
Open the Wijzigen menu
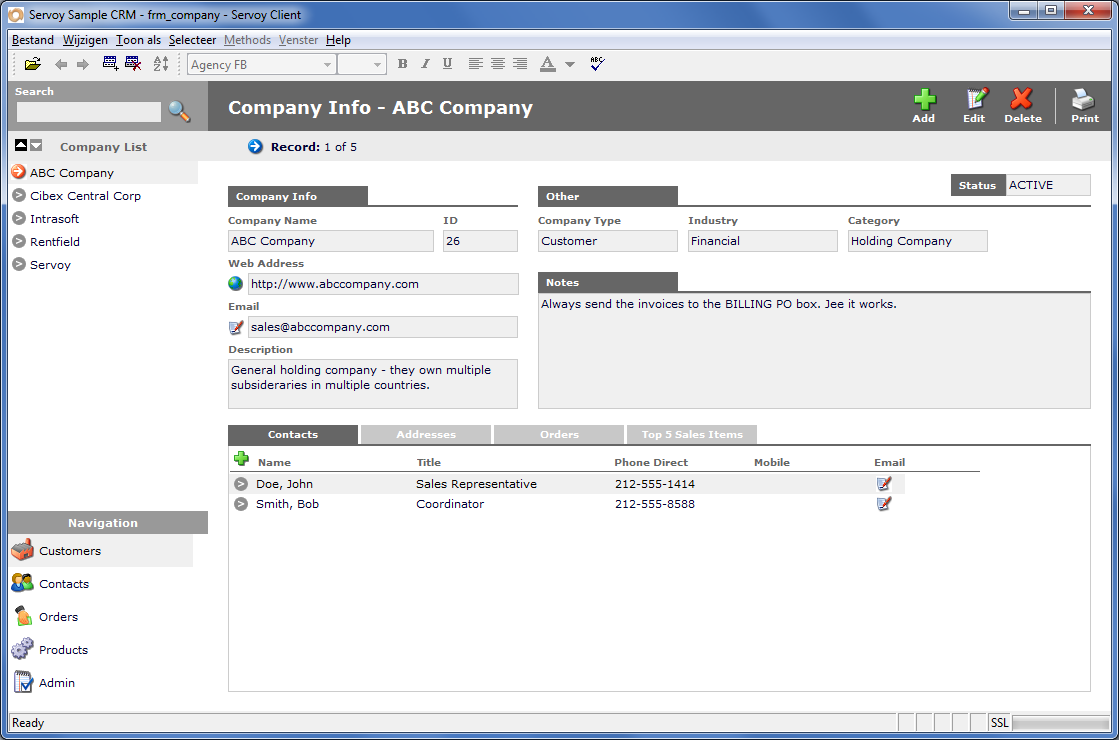tap(85, 40)
